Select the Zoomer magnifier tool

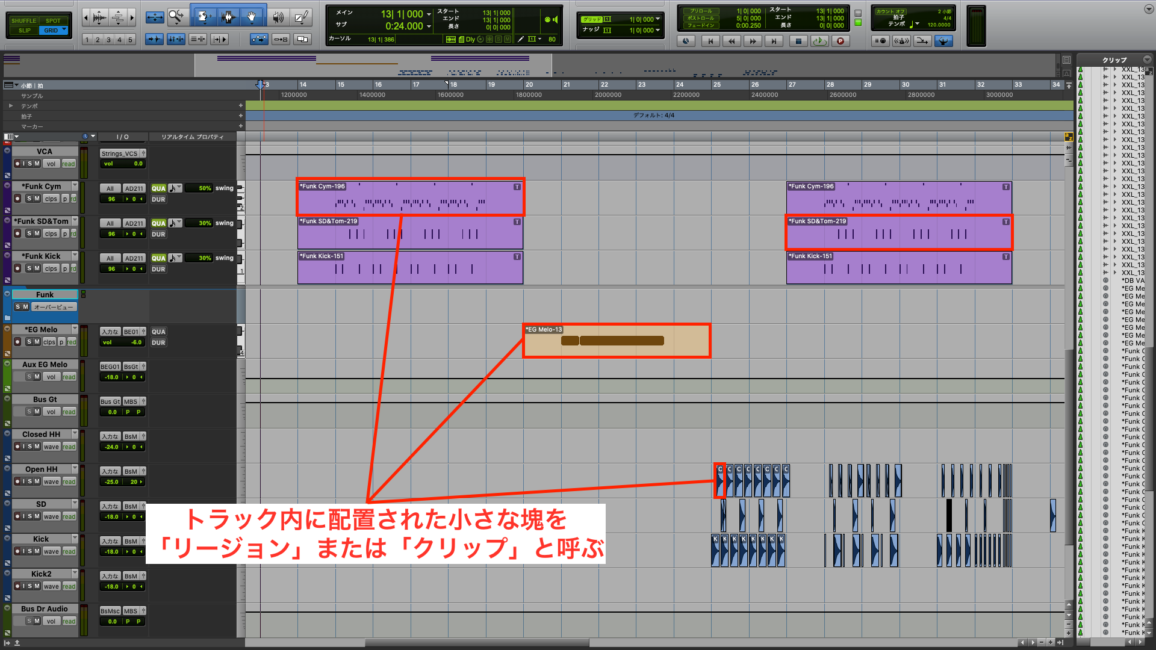(175, 16)
